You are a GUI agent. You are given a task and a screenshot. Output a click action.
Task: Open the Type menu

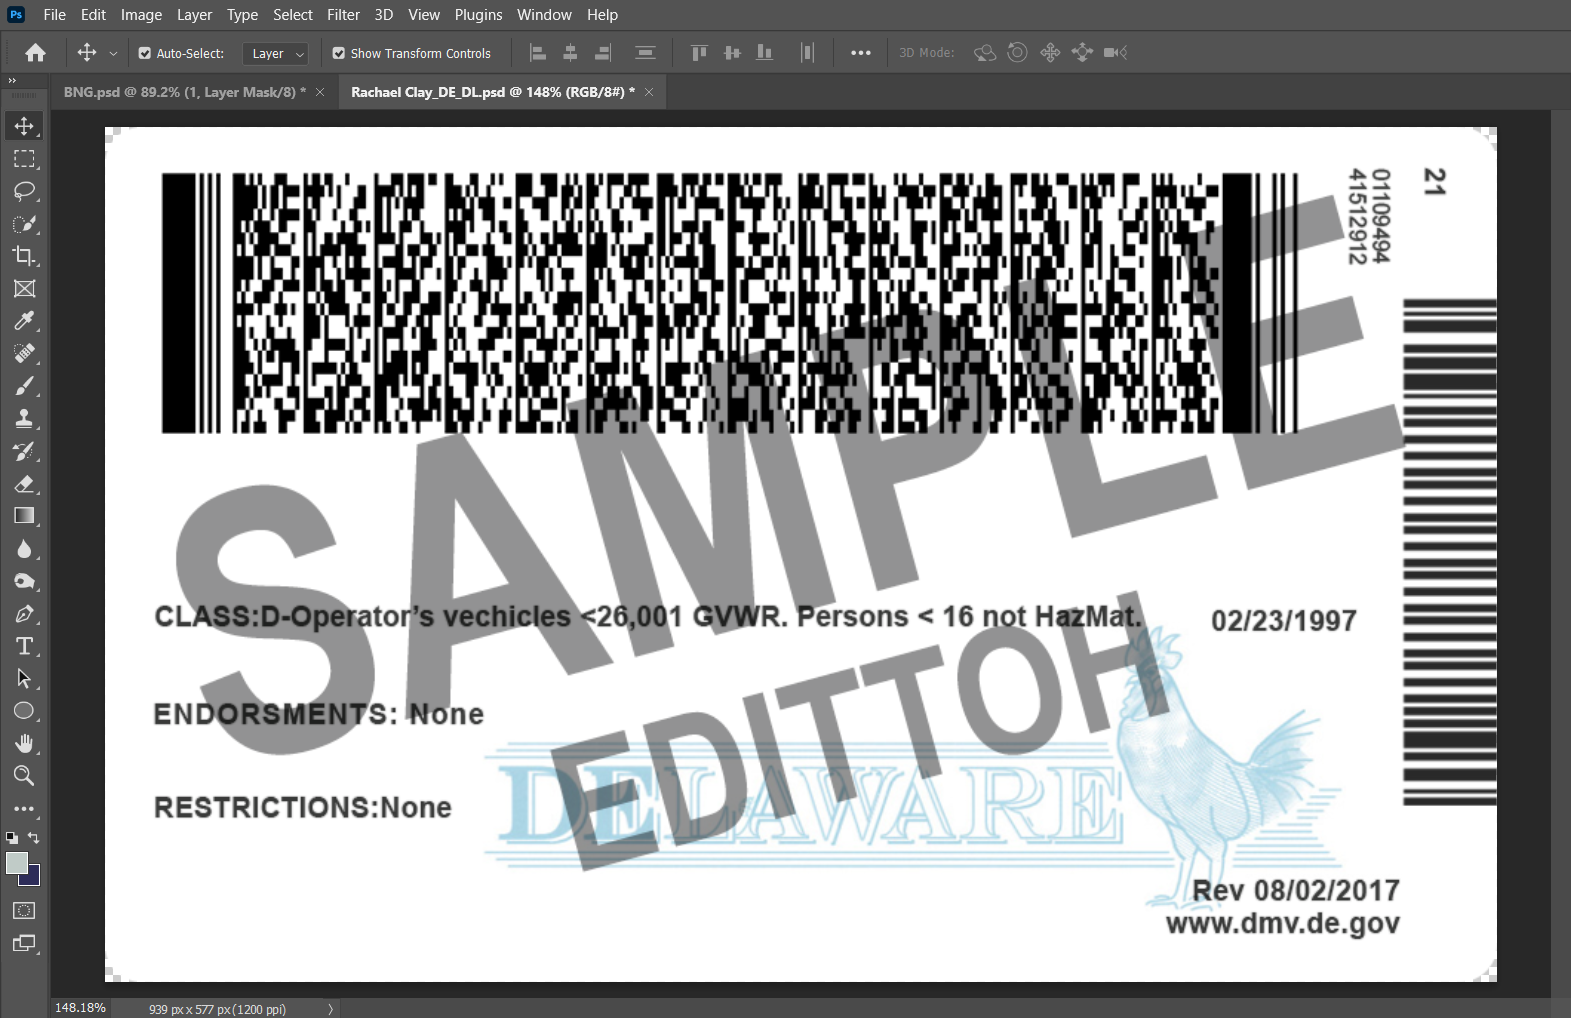click(242, 15)
